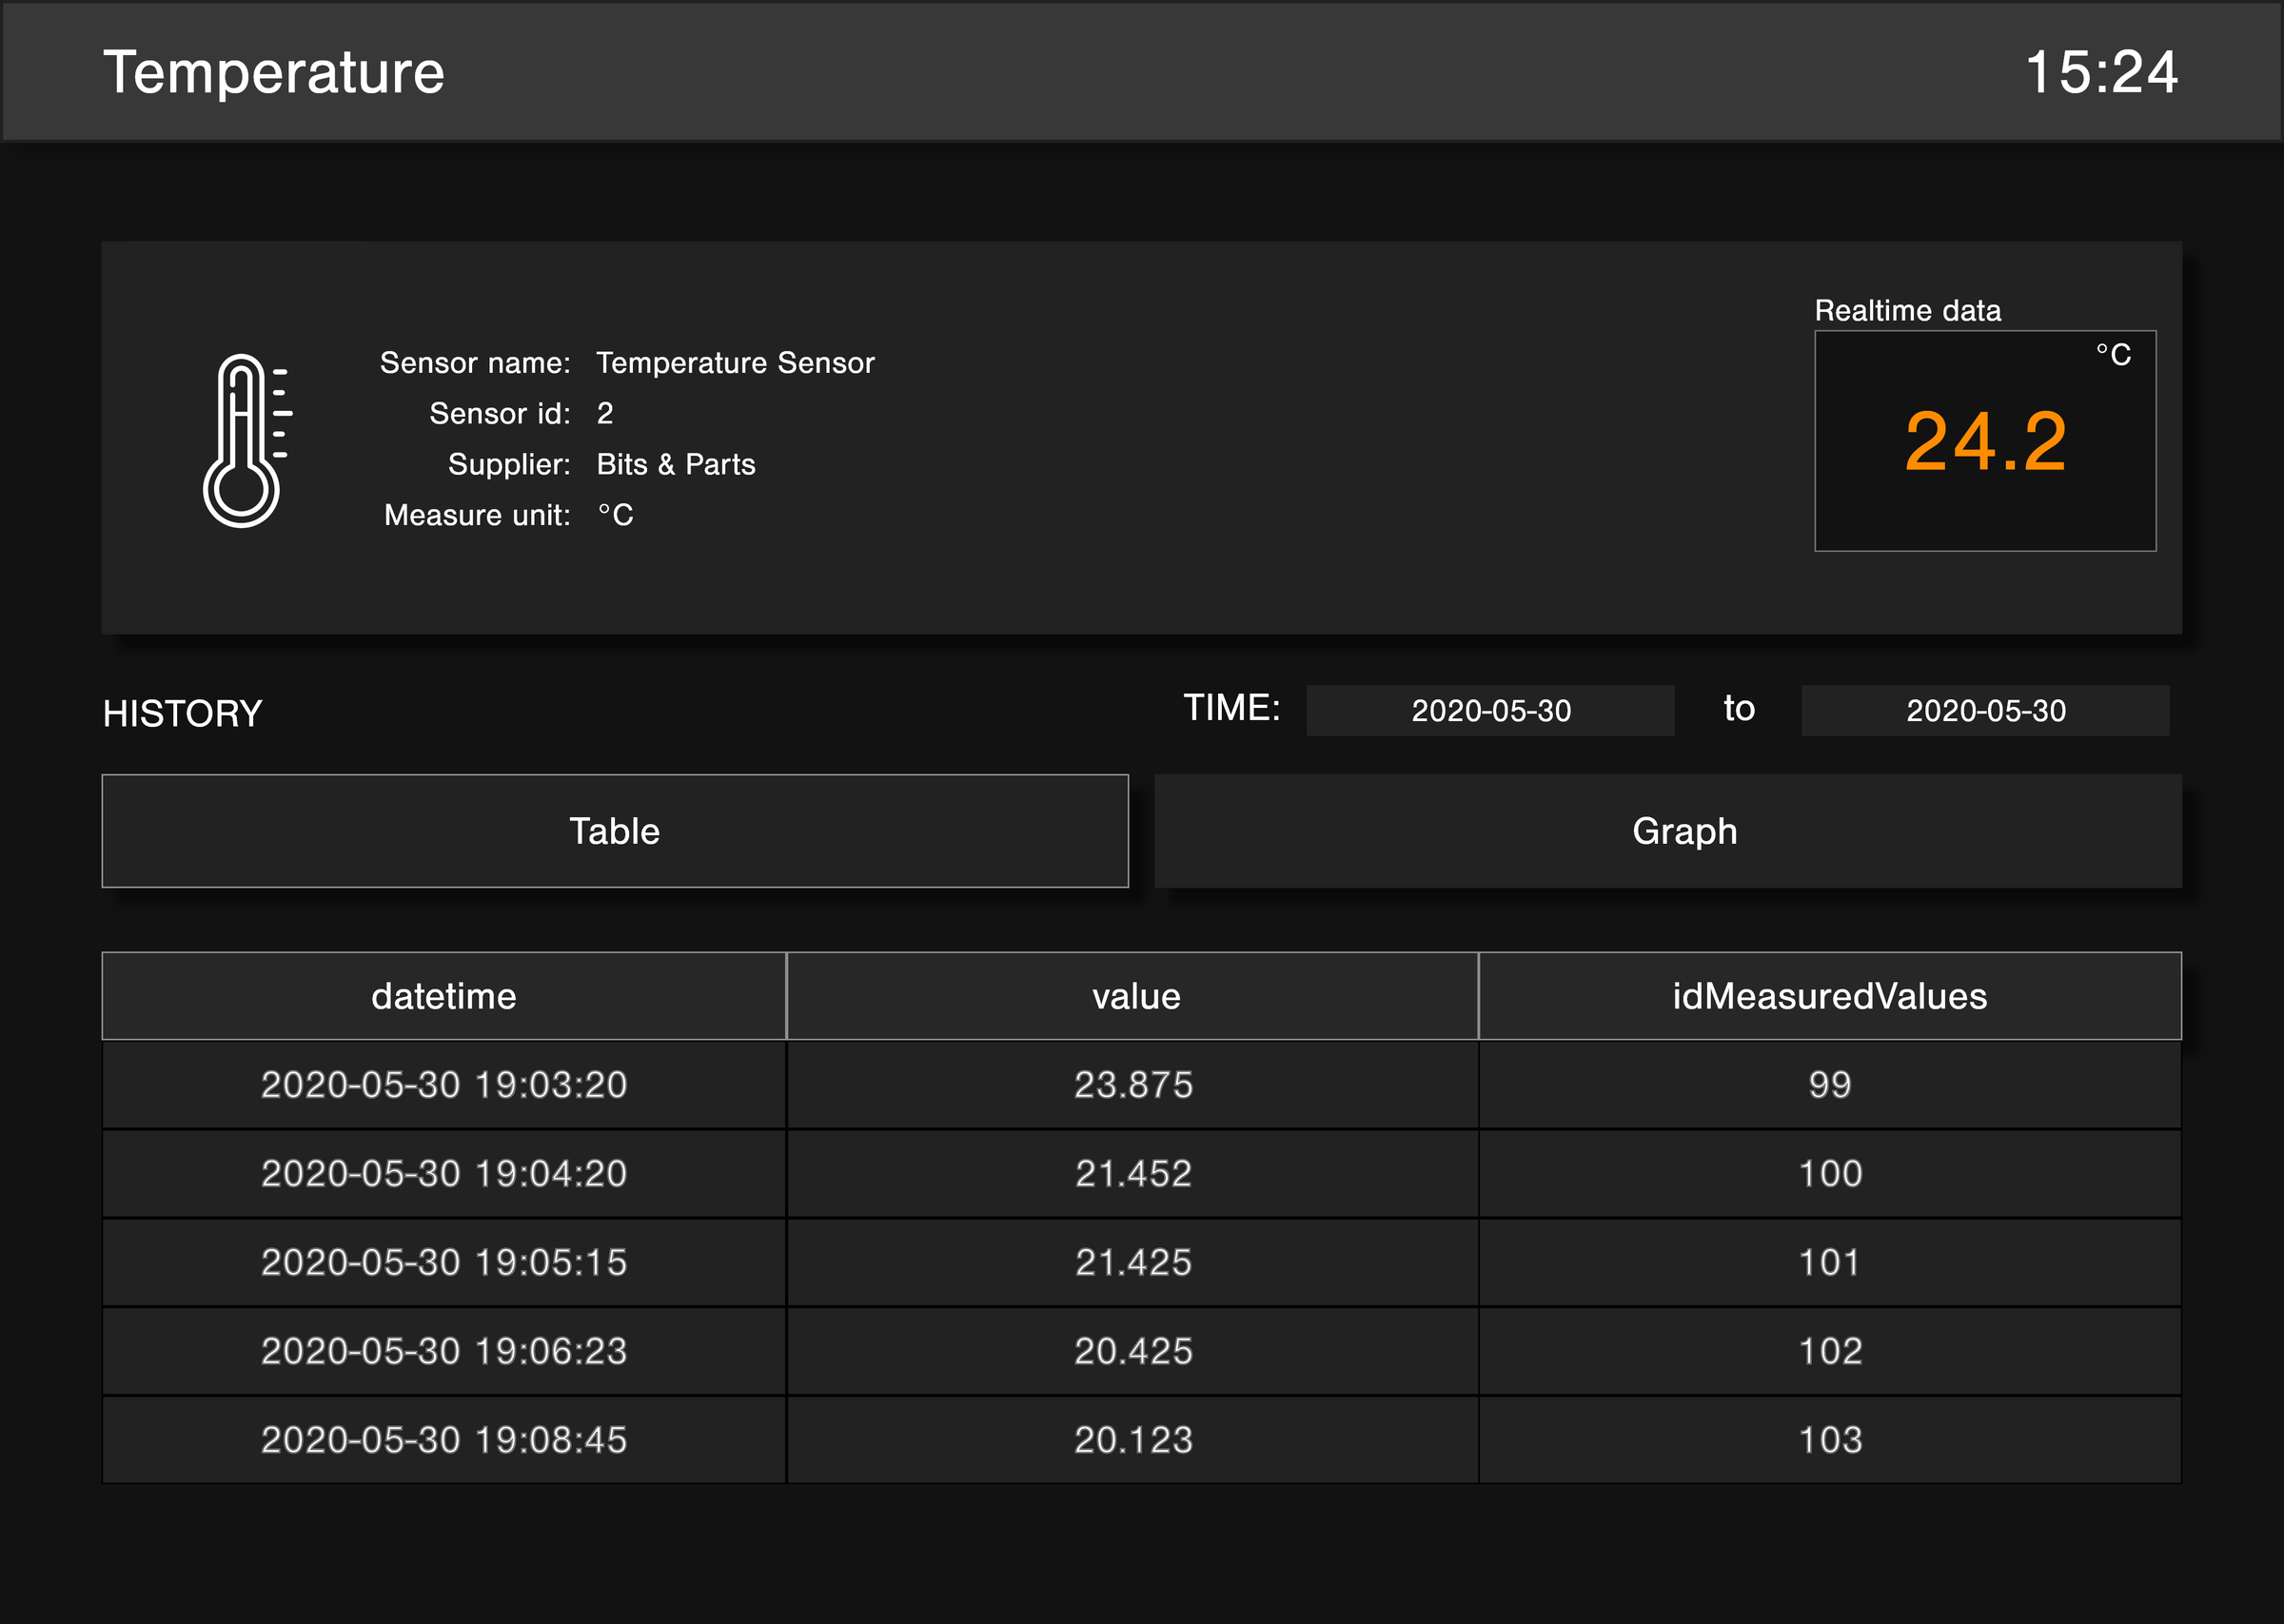The width and height of the screenshot is (2284, 1624).
Task: Open the start date field 2020-05-30
Action: 1490,711
